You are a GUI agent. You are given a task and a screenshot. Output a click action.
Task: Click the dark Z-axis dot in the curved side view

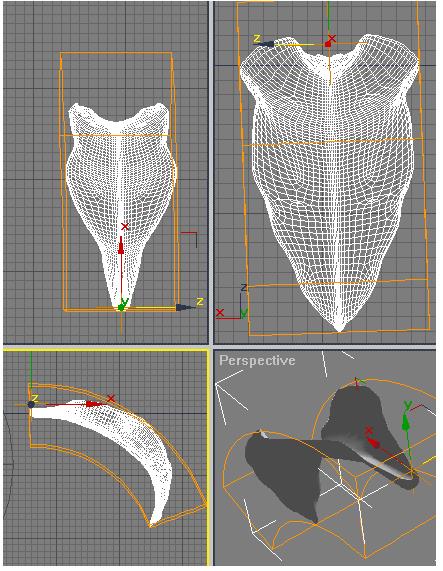click(31, 404)
